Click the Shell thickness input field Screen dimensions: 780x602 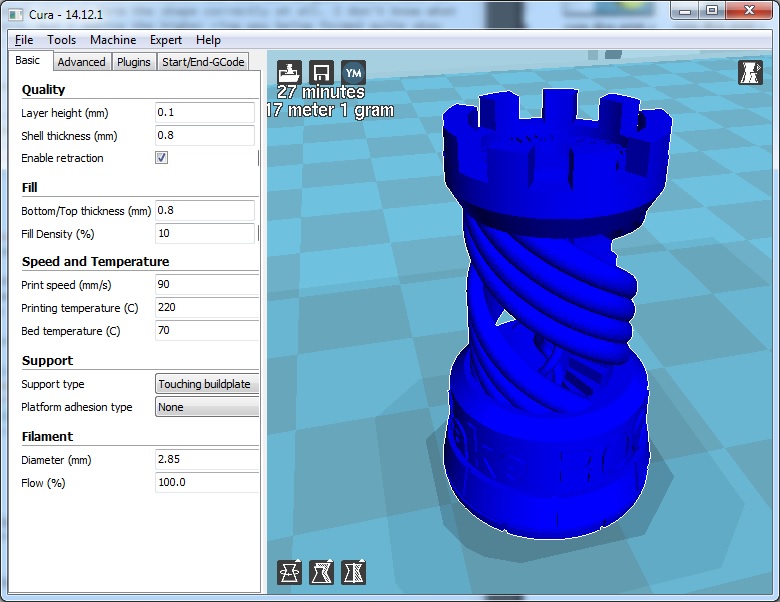click(x=205, y=135)
